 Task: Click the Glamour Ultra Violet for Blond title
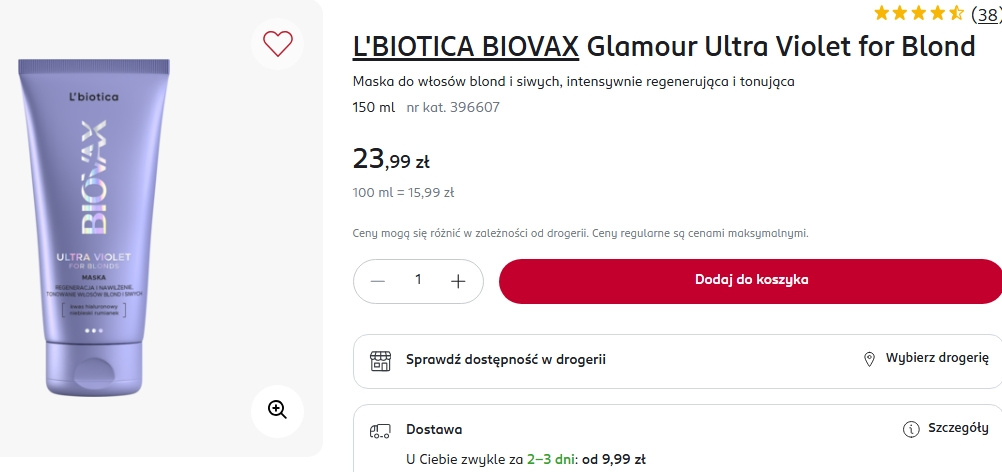781,47
